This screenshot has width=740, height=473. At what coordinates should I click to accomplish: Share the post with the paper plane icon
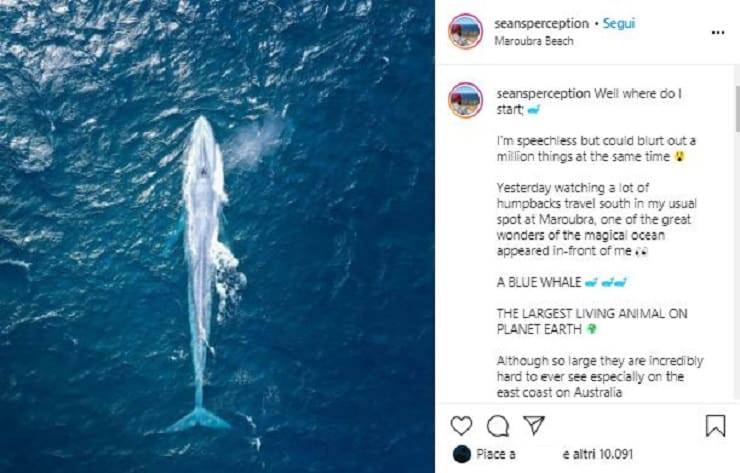pos(534,426)
